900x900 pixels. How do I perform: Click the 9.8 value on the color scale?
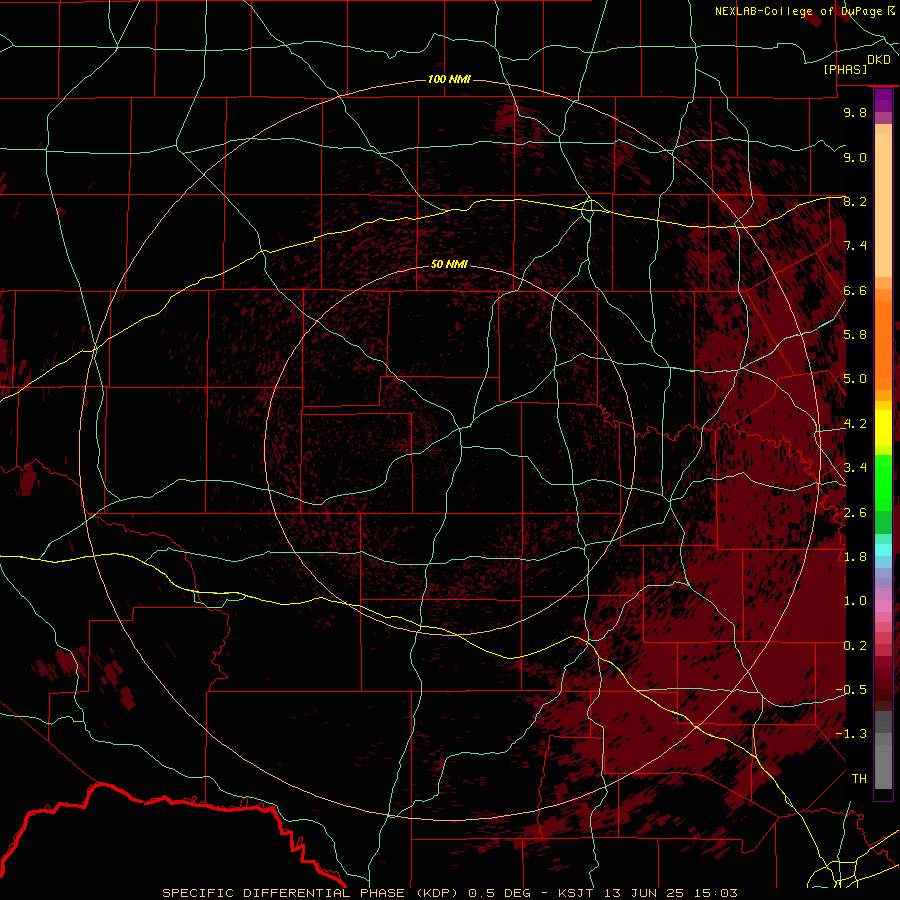855,112
